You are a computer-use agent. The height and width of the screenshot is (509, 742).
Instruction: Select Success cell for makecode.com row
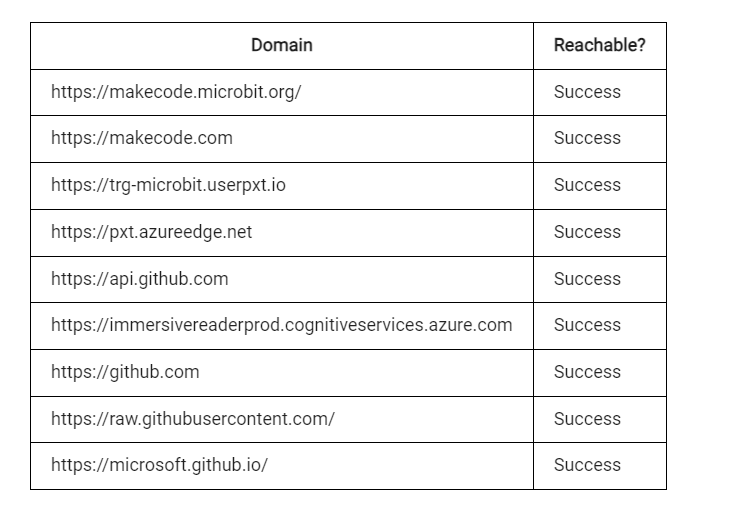587,138
